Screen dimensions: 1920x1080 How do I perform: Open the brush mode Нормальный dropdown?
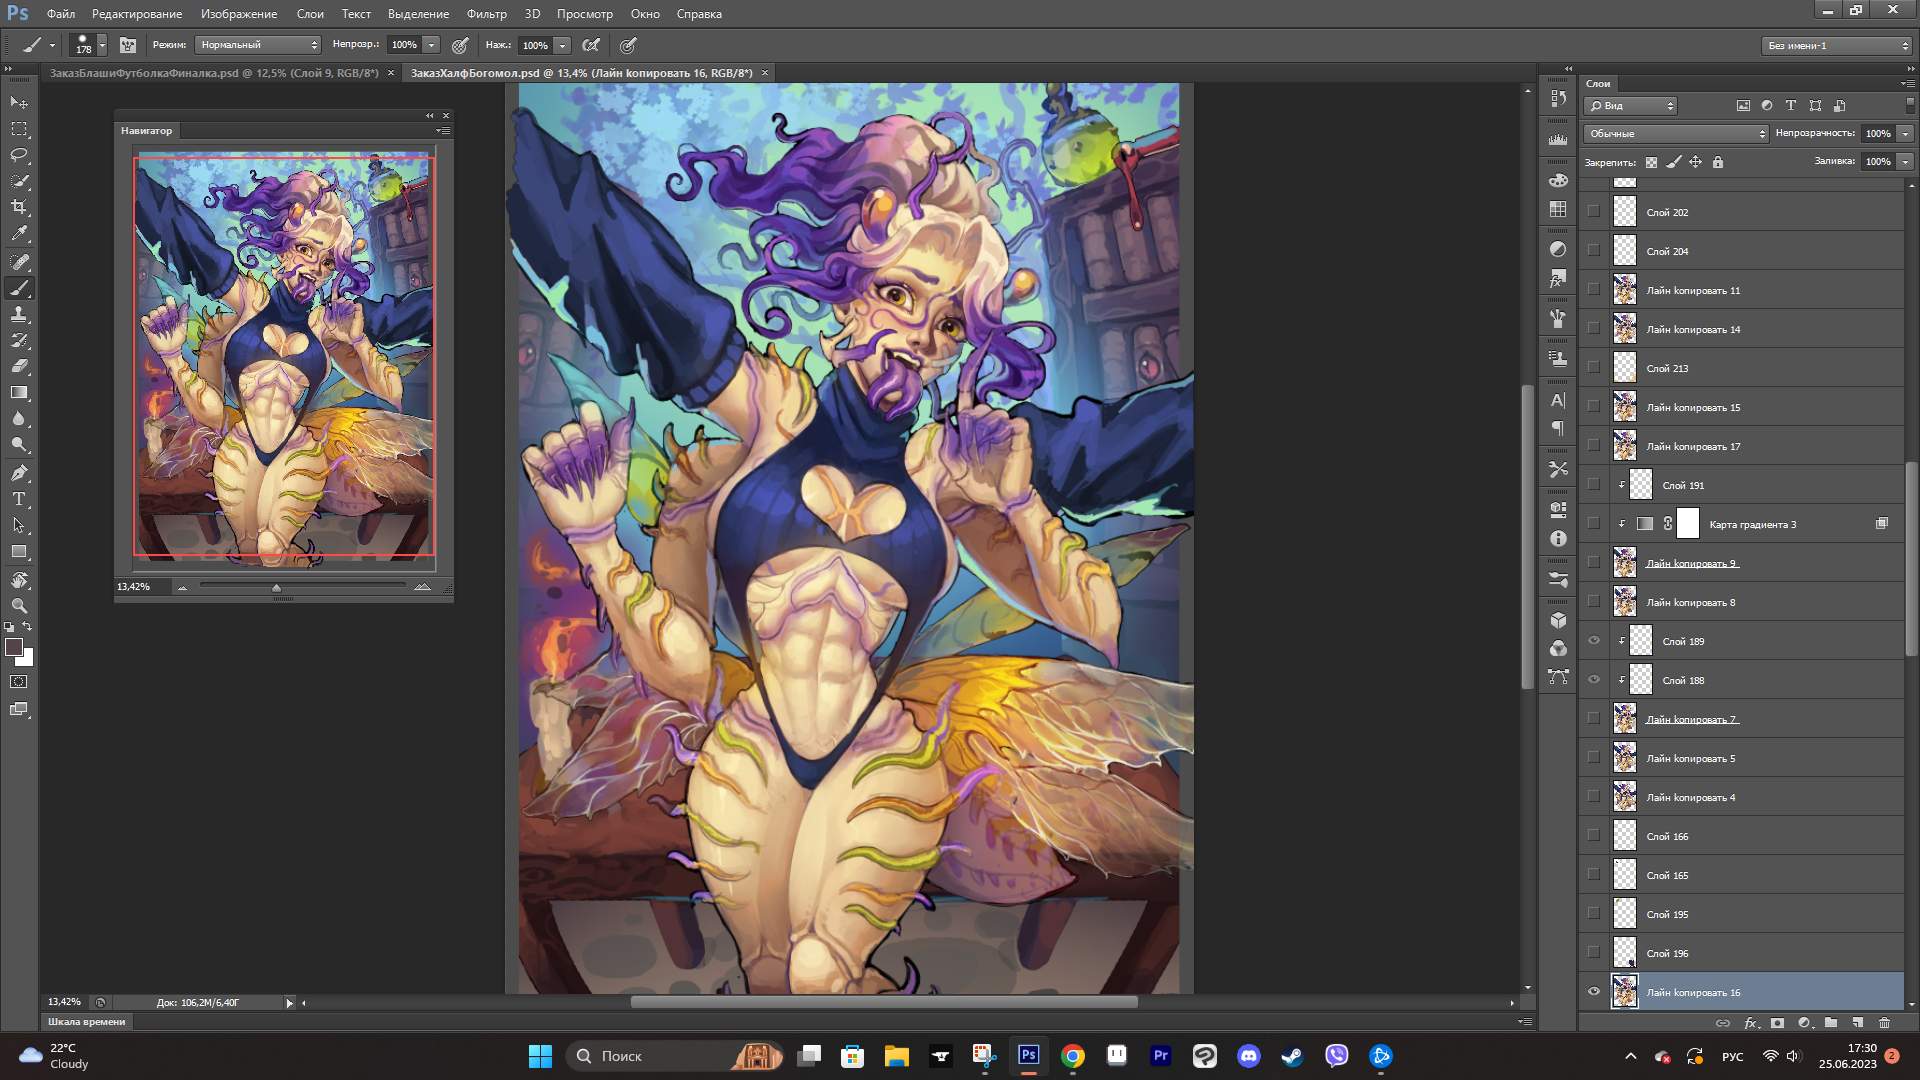click(258, 45)
